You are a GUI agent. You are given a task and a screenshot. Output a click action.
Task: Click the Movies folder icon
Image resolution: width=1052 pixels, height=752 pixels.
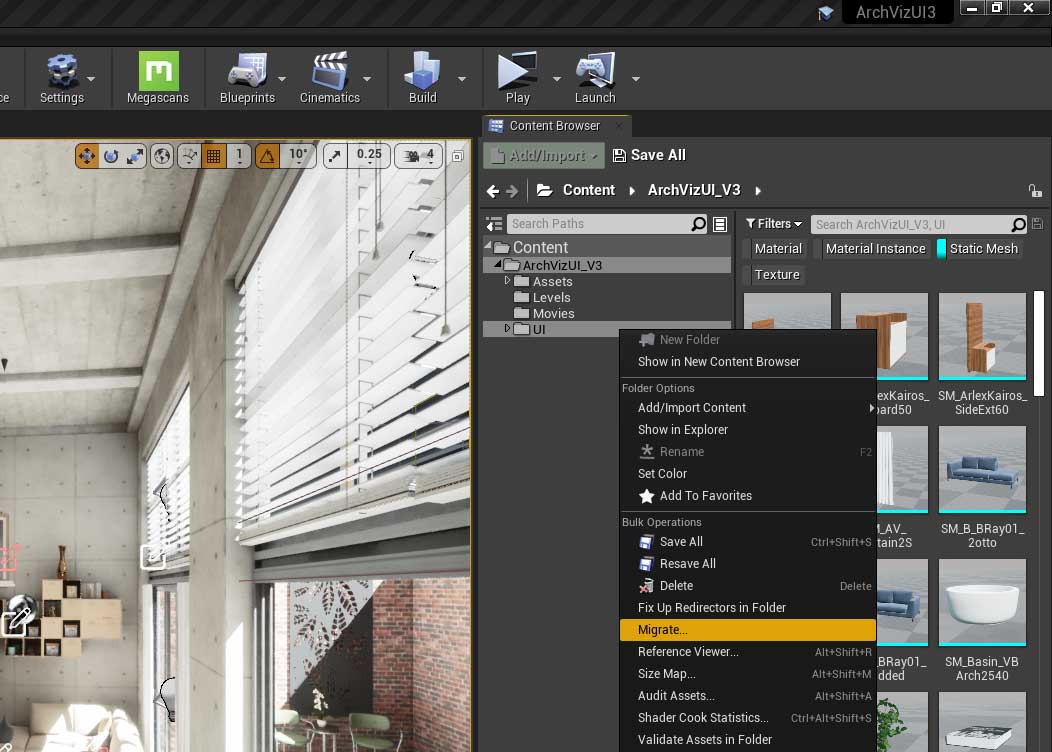[521, 313]
